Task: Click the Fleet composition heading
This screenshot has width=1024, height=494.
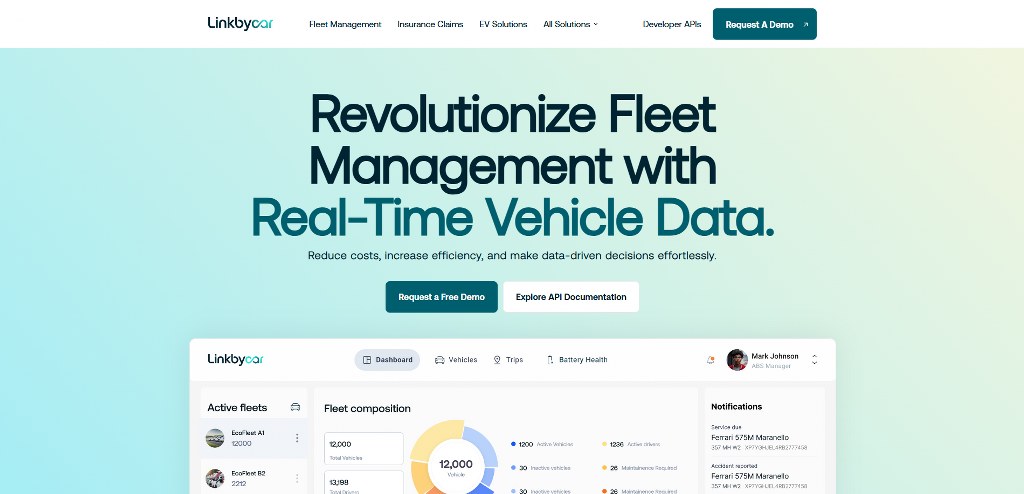Action: pos(367,408)
